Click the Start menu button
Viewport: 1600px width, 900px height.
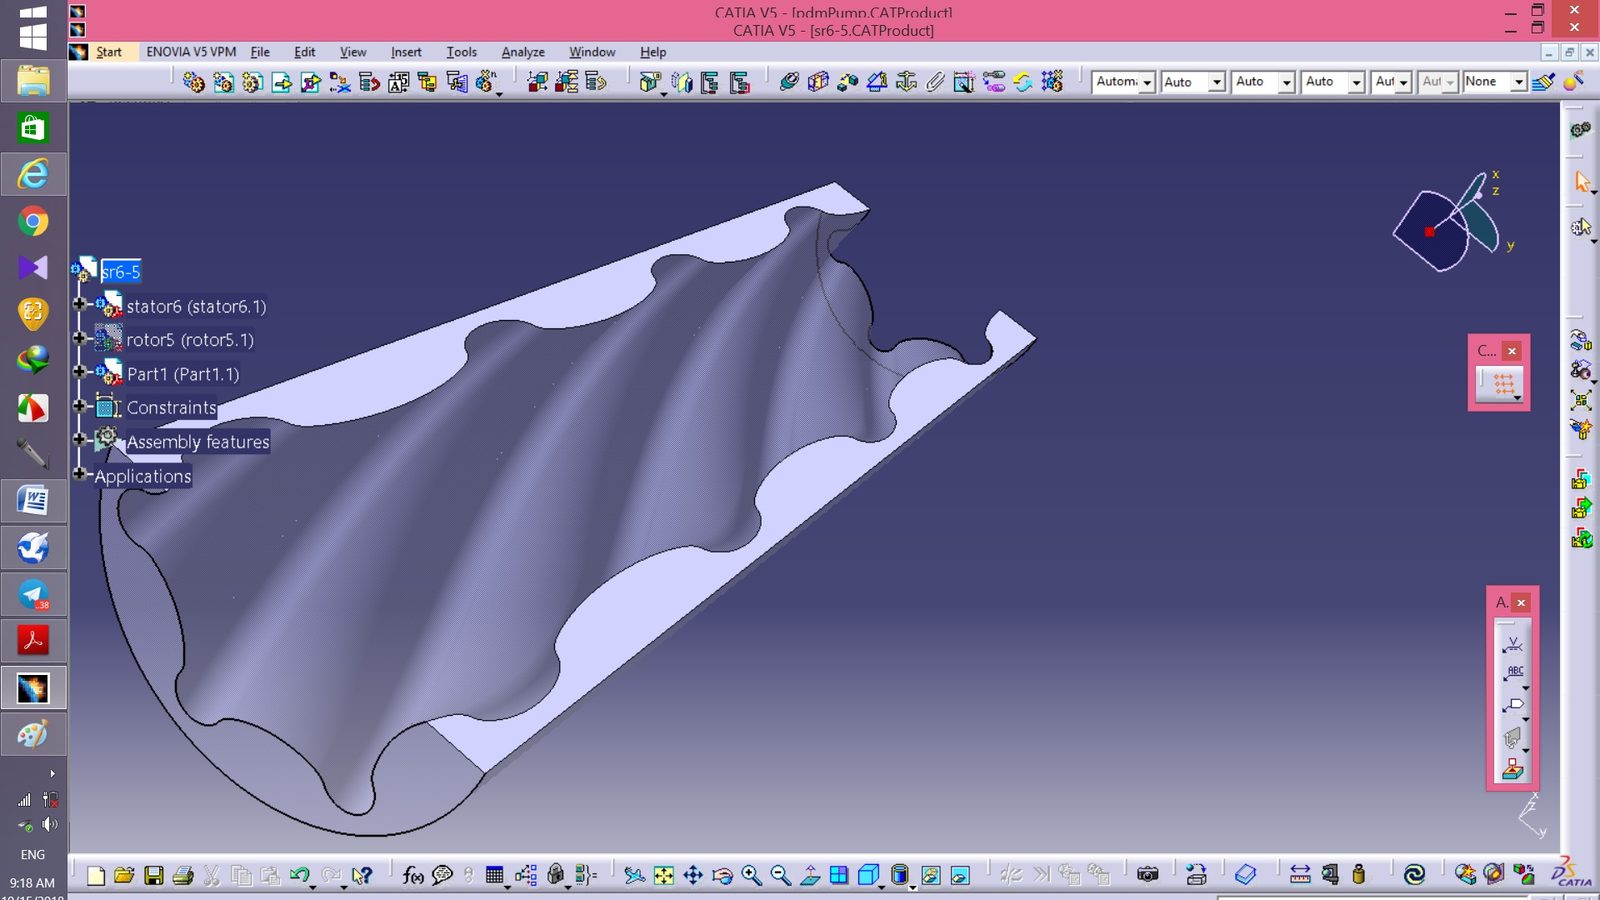tap(109, 52)
